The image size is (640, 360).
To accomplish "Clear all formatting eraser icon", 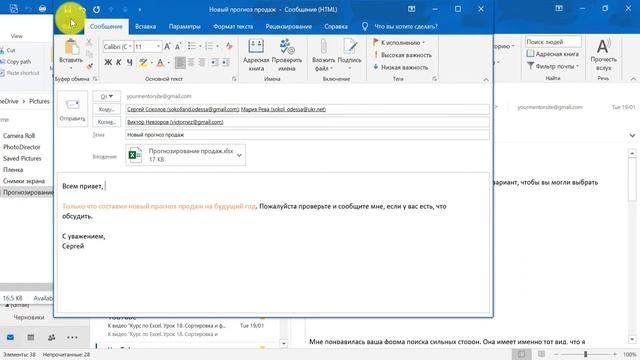I will click(229, 46).
